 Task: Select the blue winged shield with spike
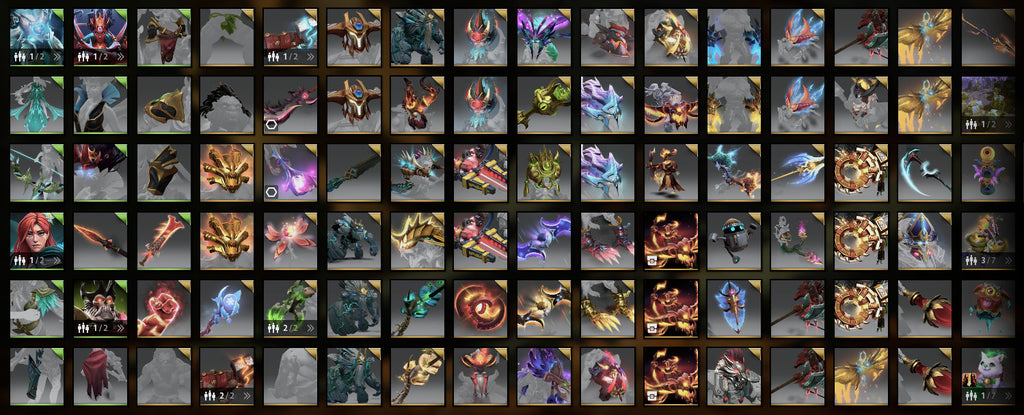point(734,308)
